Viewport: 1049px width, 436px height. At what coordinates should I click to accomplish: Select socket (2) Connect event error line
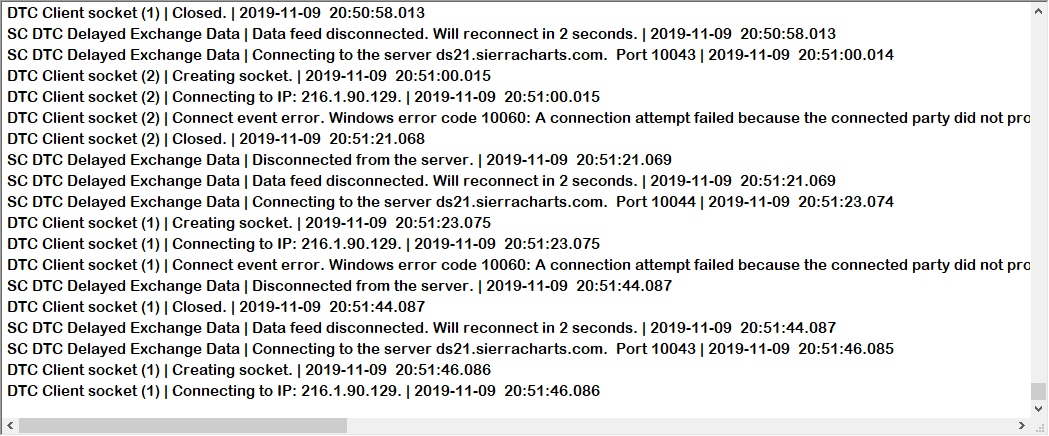[518, 118]
